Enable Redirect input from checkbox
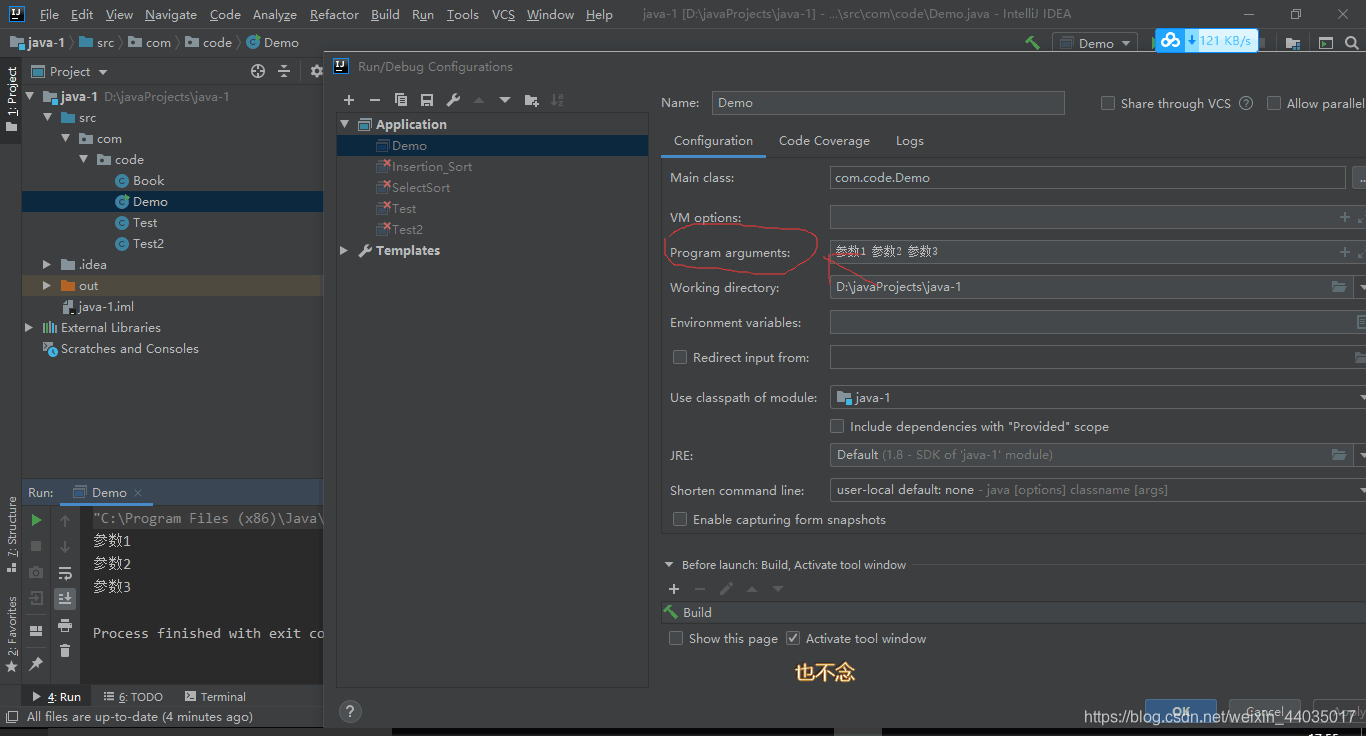The width and height of the screenshot is (1366, 736). click(680, 357)
